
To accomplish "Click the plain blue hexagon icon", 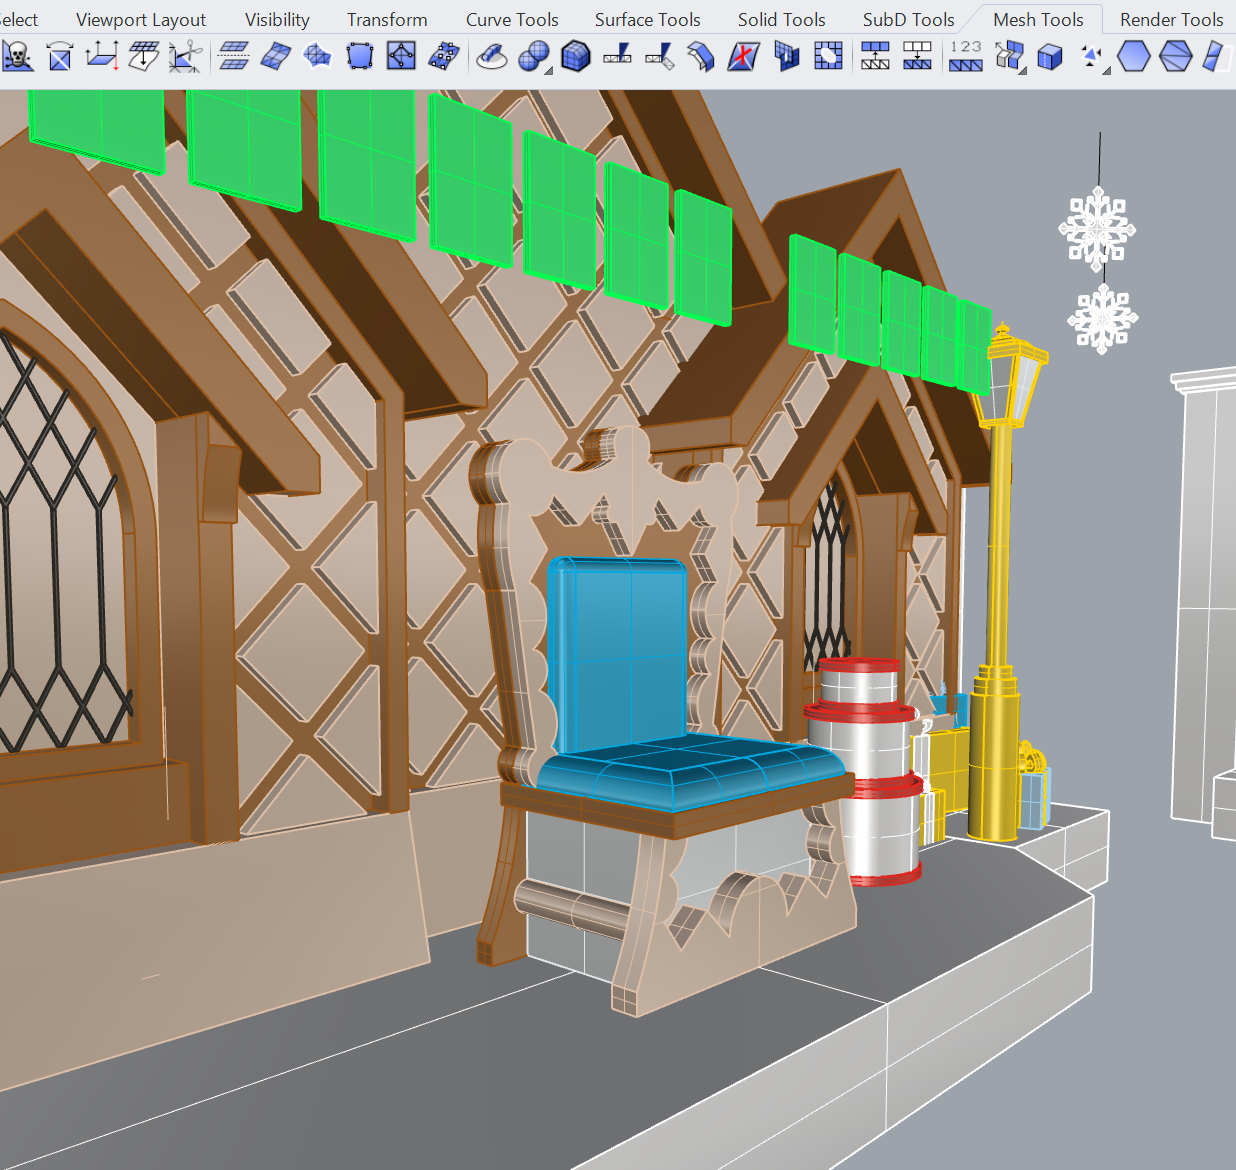I will 1134,56.
